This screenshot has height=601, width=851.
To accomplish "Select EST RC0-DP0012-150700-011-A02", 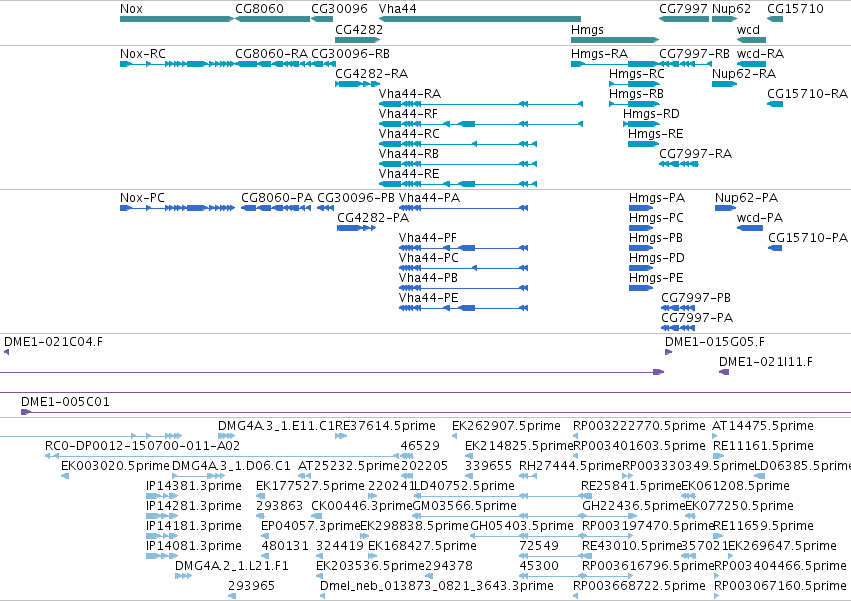I will tap(221, 456).
